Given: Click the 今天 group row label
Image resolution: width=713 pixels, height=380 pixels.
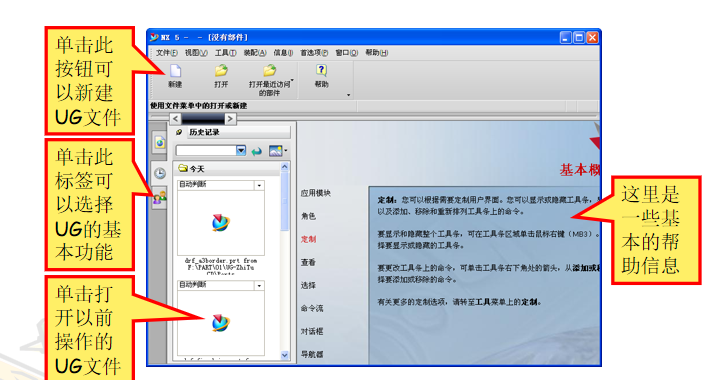Looking at the screenshot, I should tap(197, 169).
